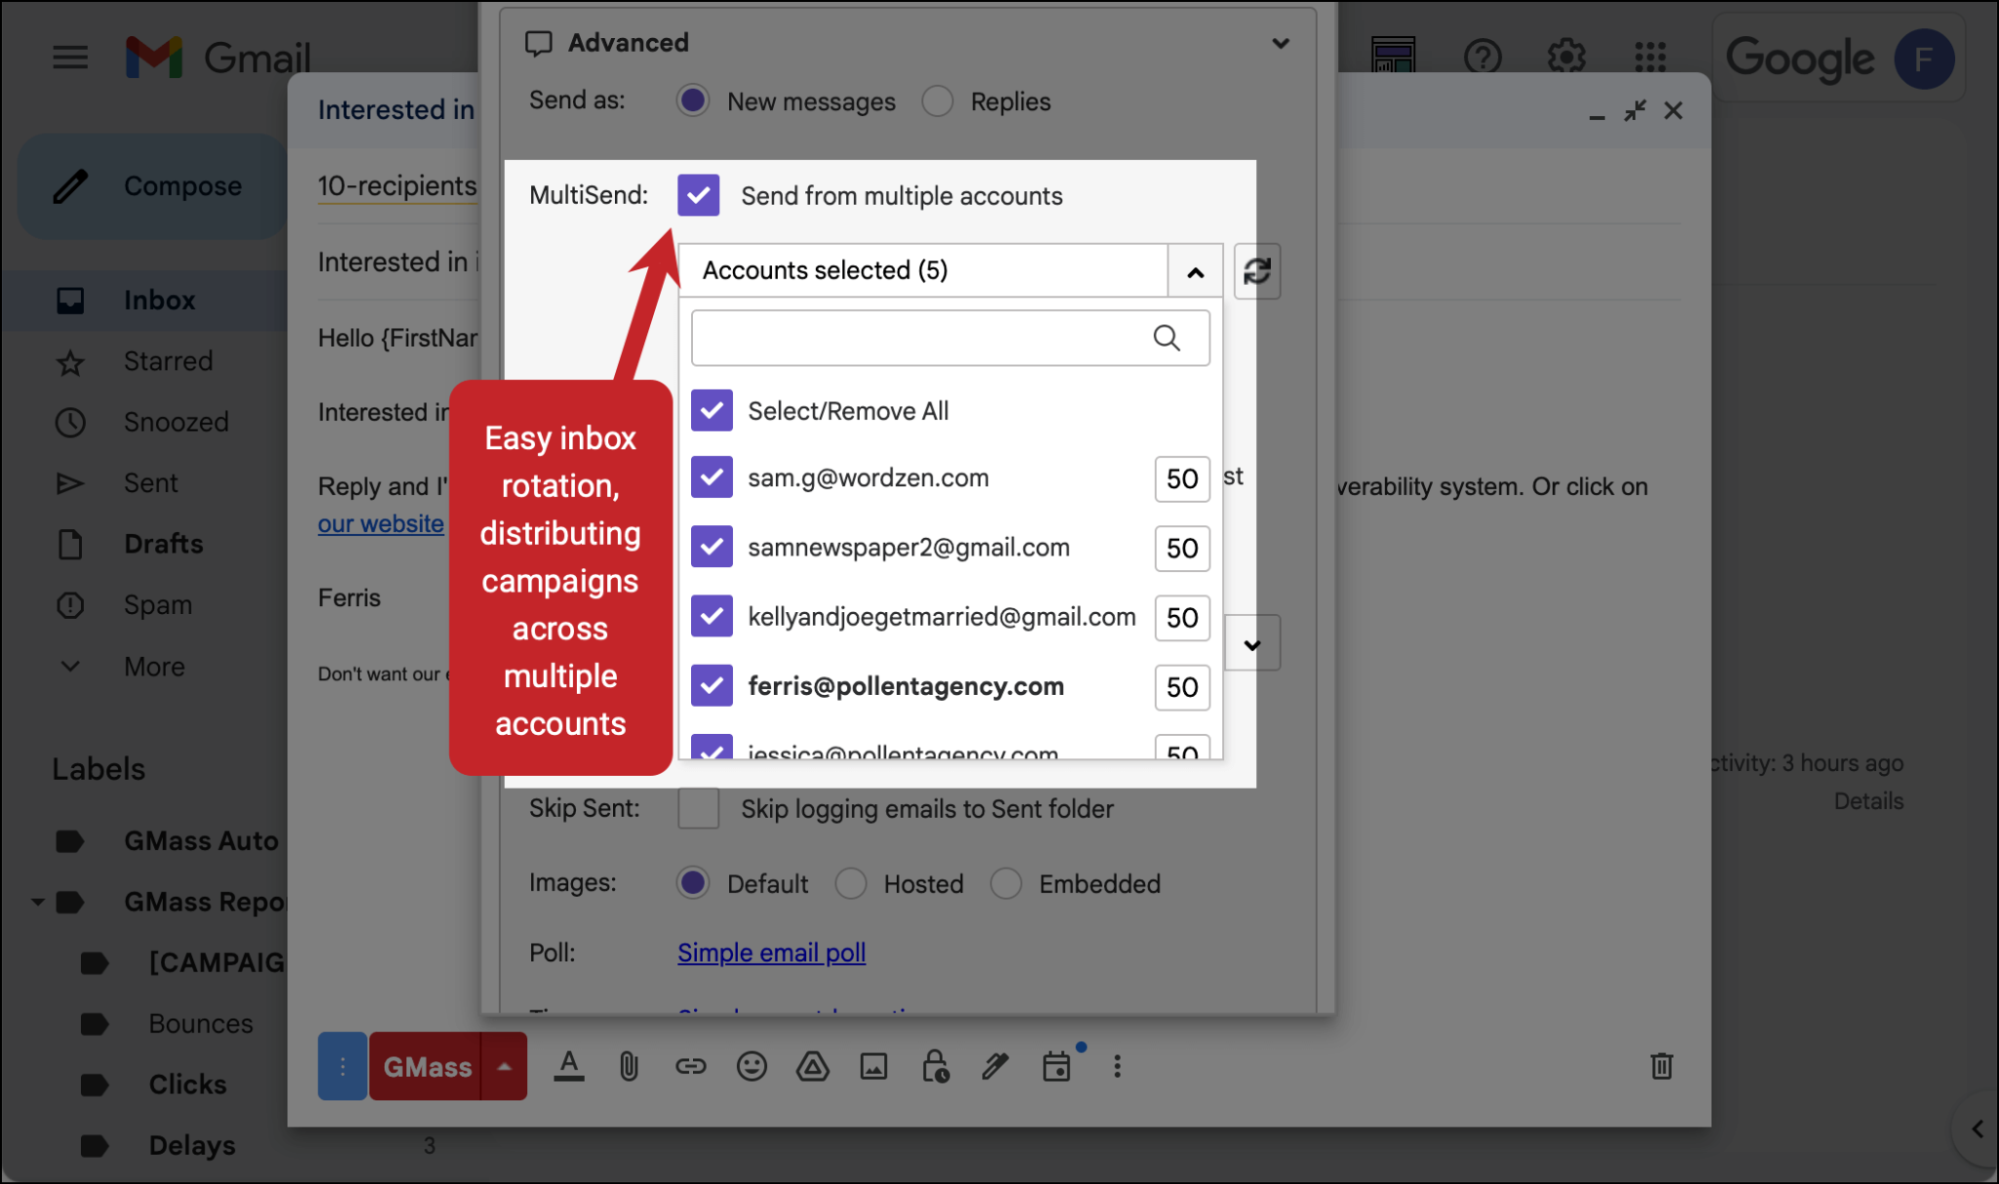This screenshot has width=1999, height=1184.
Task: Send campaign with the red GMass button
Action: (426, 1066)
